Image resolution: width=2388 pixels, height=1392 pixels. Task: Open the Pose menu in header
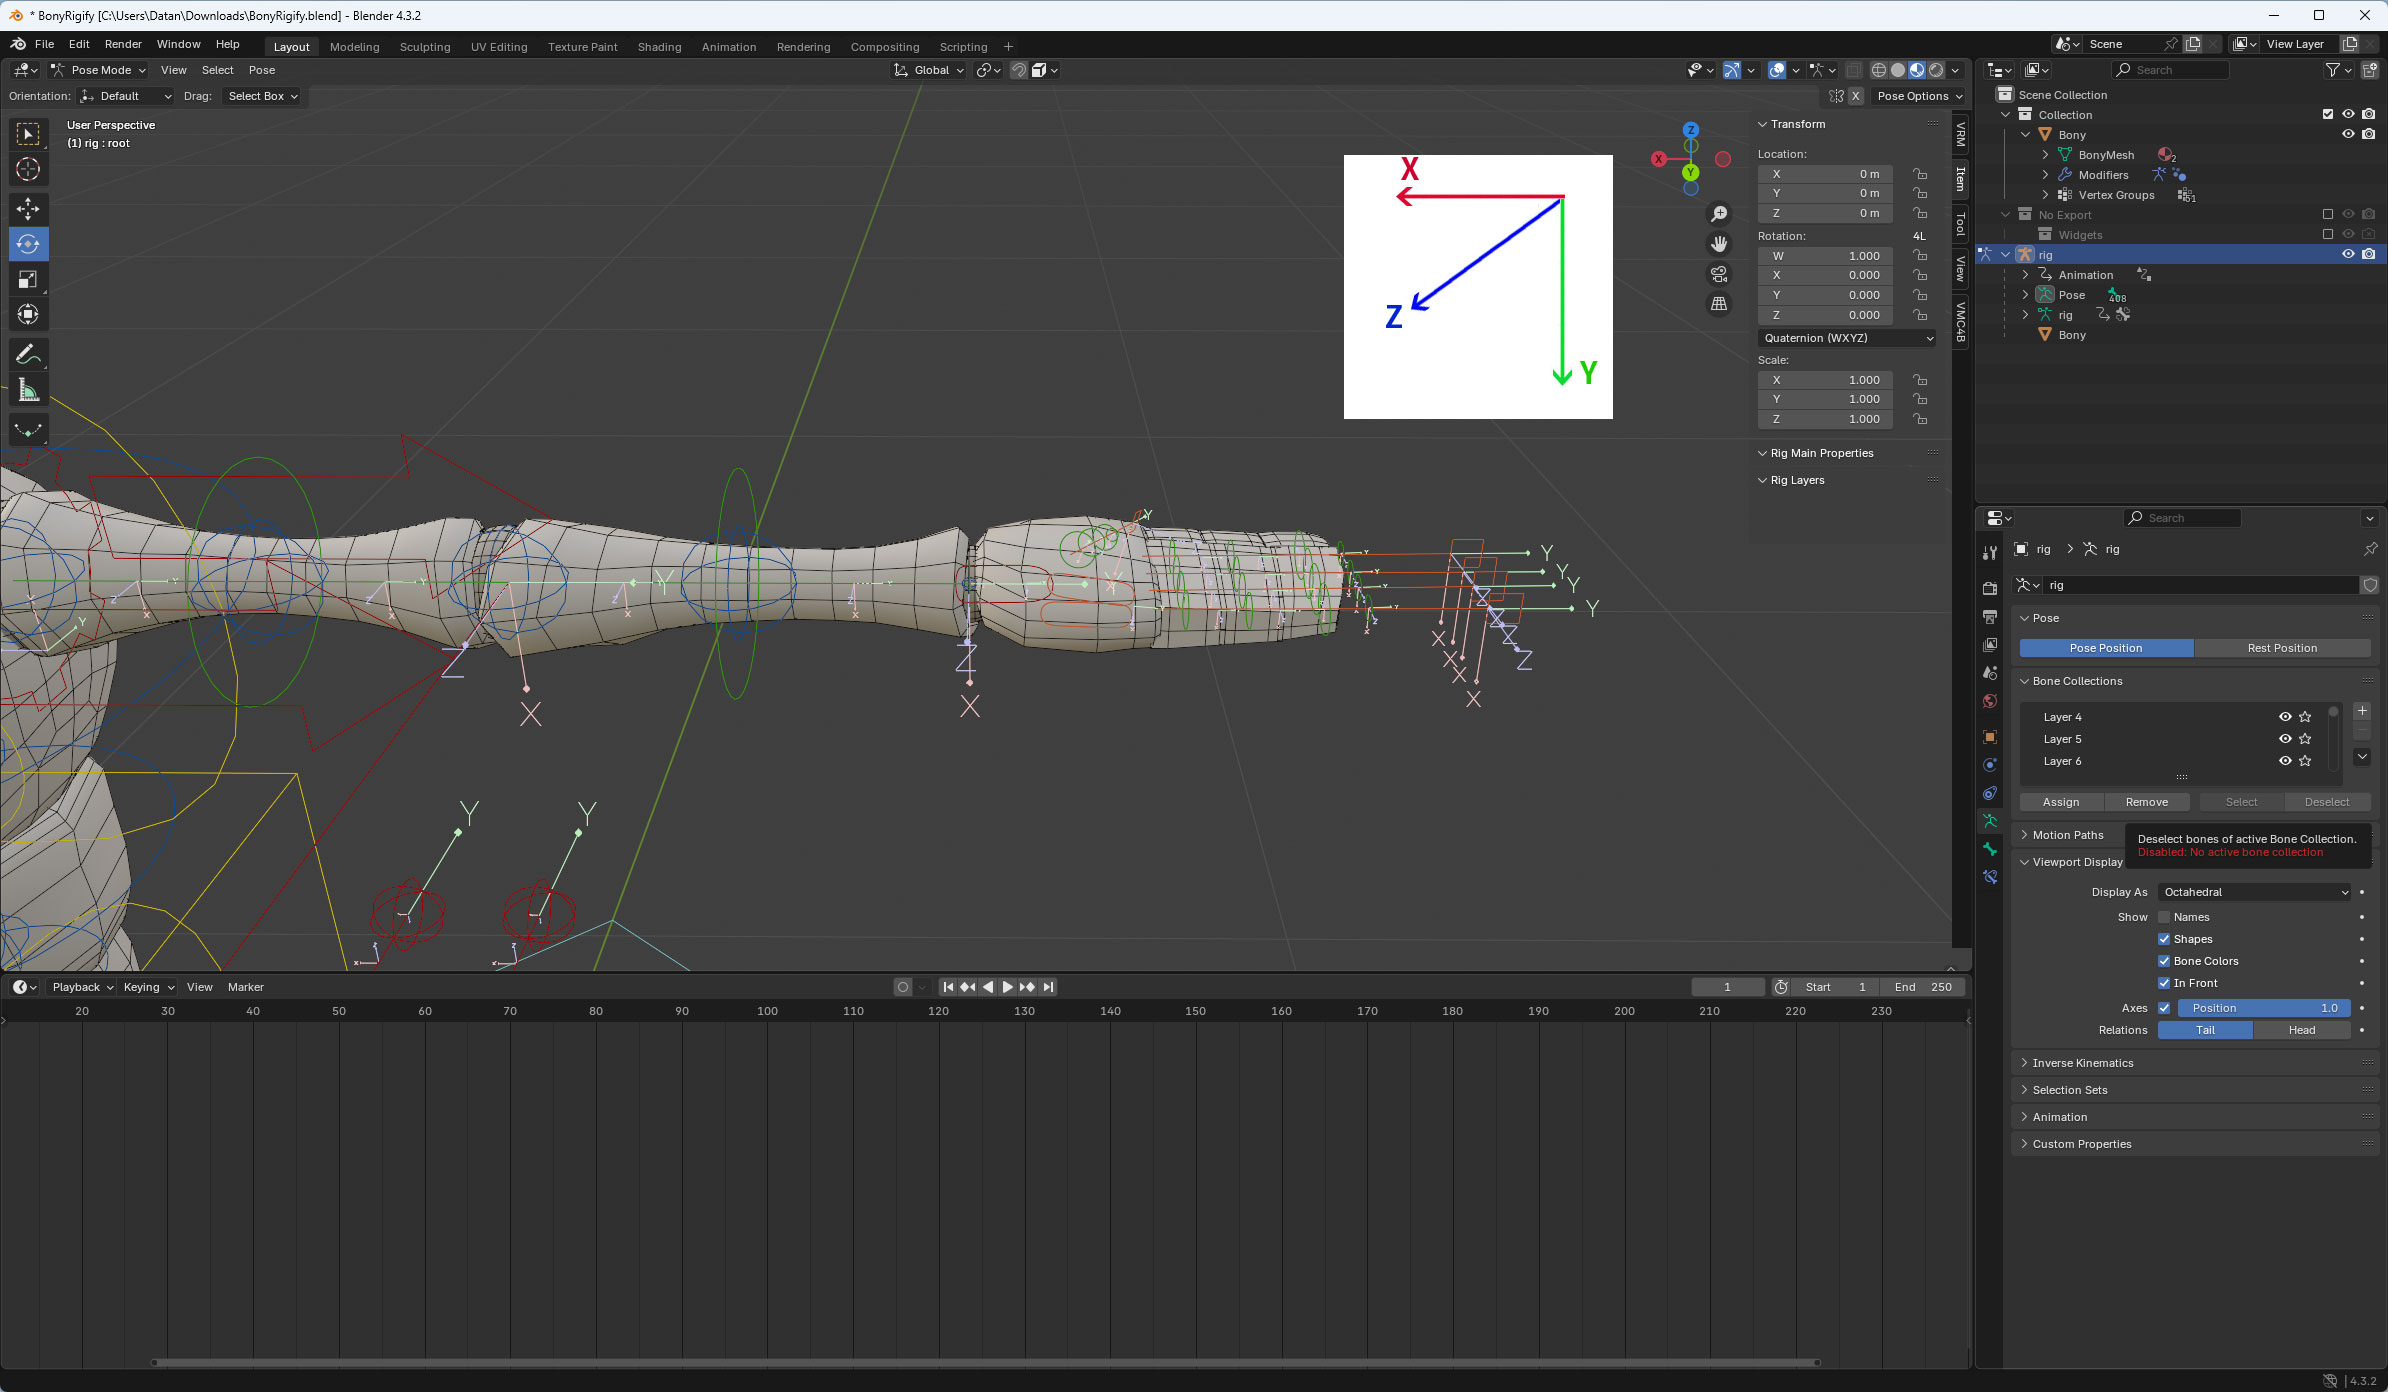261,70
